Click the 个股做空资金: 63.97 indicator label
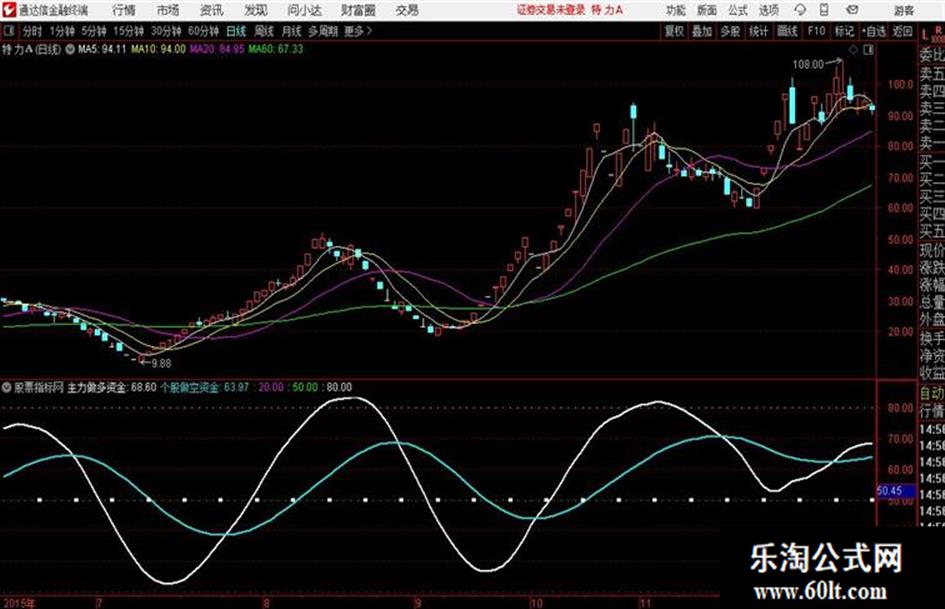The image size is (945, 609). pyautogui.click(x=205, y=387)
